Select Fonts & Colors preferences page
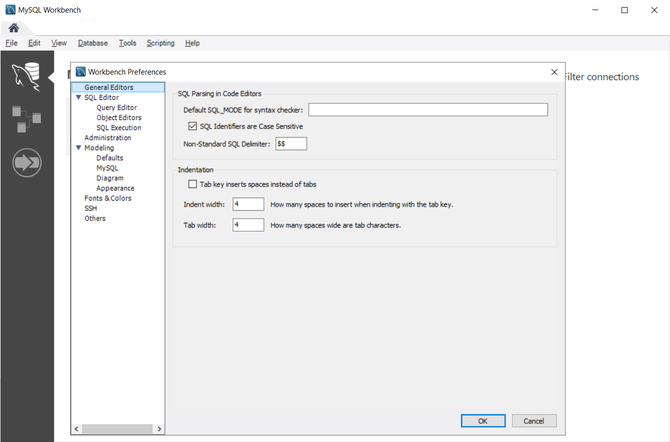670x442 pixels. [x=108, y=198]
